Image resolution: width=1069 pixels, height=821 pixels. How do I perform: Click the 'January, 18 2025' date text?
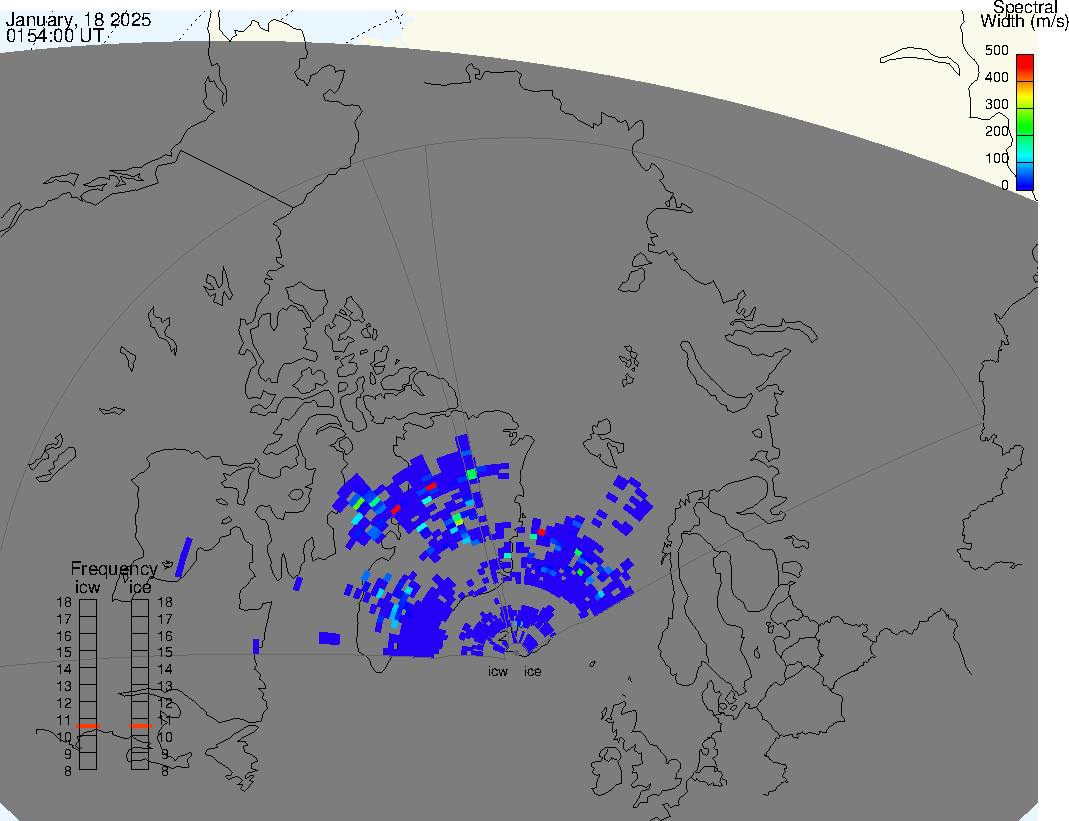tap(78, 20)
